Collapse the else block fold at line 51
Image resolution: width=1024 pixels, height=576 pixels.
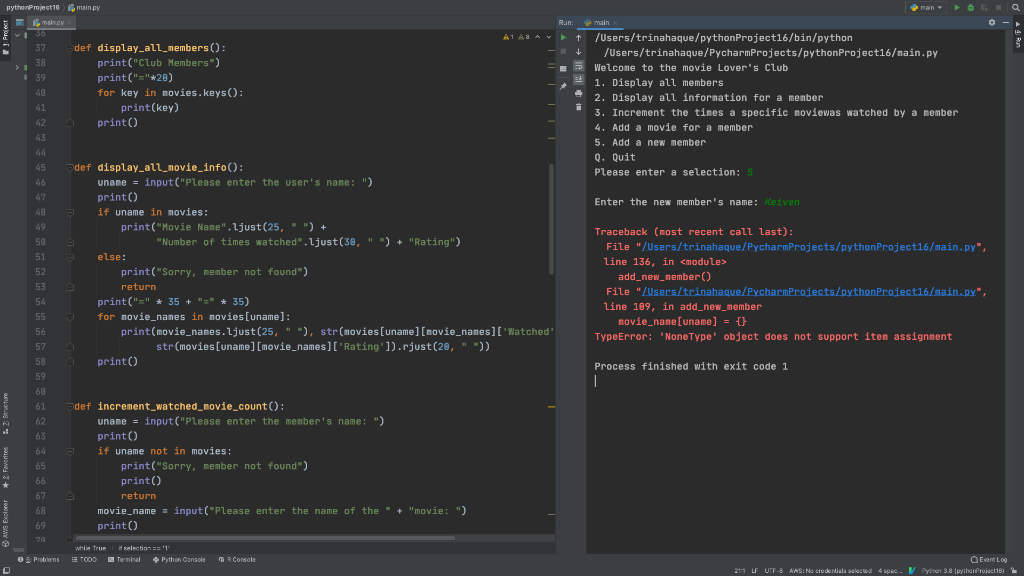pyautogui.click(x=70, y=257)
